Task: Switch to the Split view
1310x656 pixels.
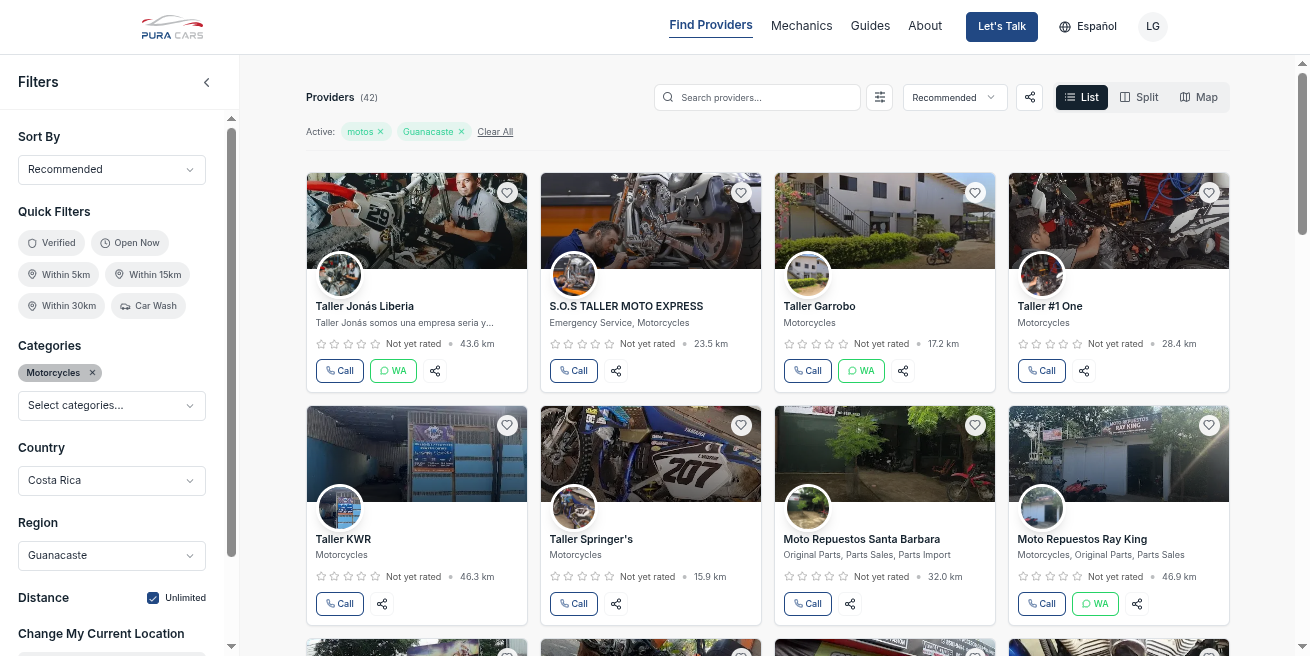Action: click(1139, 97)
